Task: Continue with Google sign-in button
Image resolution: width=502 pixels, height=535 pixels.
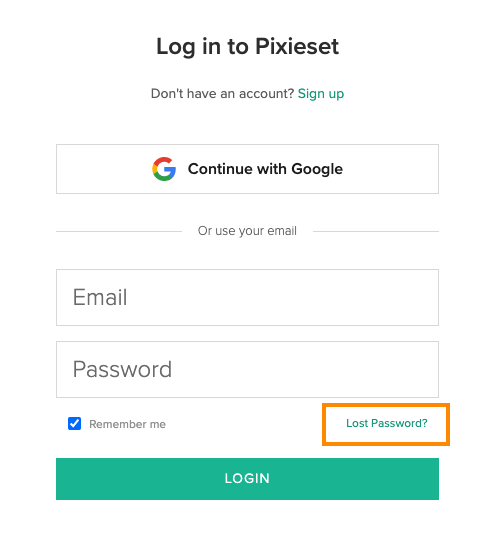Action: coord(247,169)
